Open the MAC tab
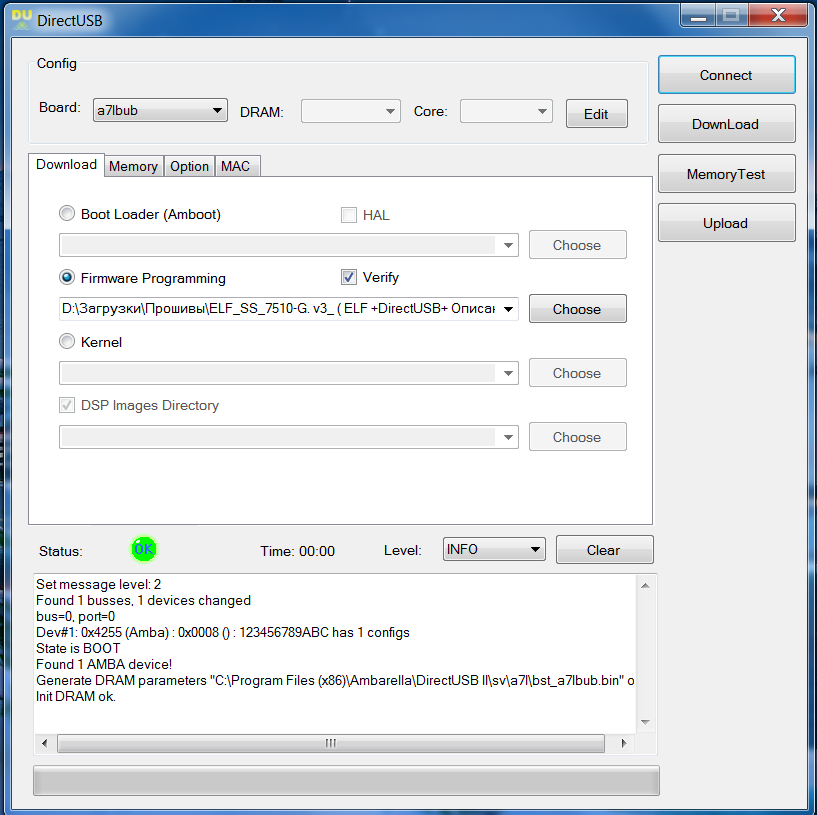This screenshot has width=817, height=815. pos(236,166)
